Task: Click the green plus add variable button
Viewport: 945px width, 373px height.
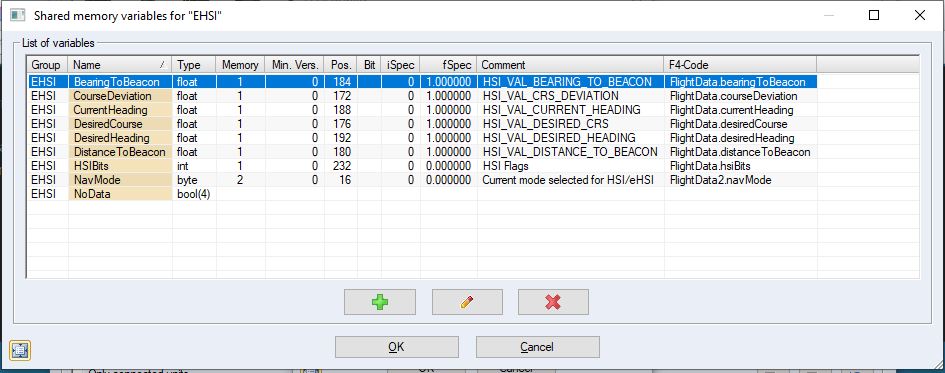Action: [x=380, y=302]
